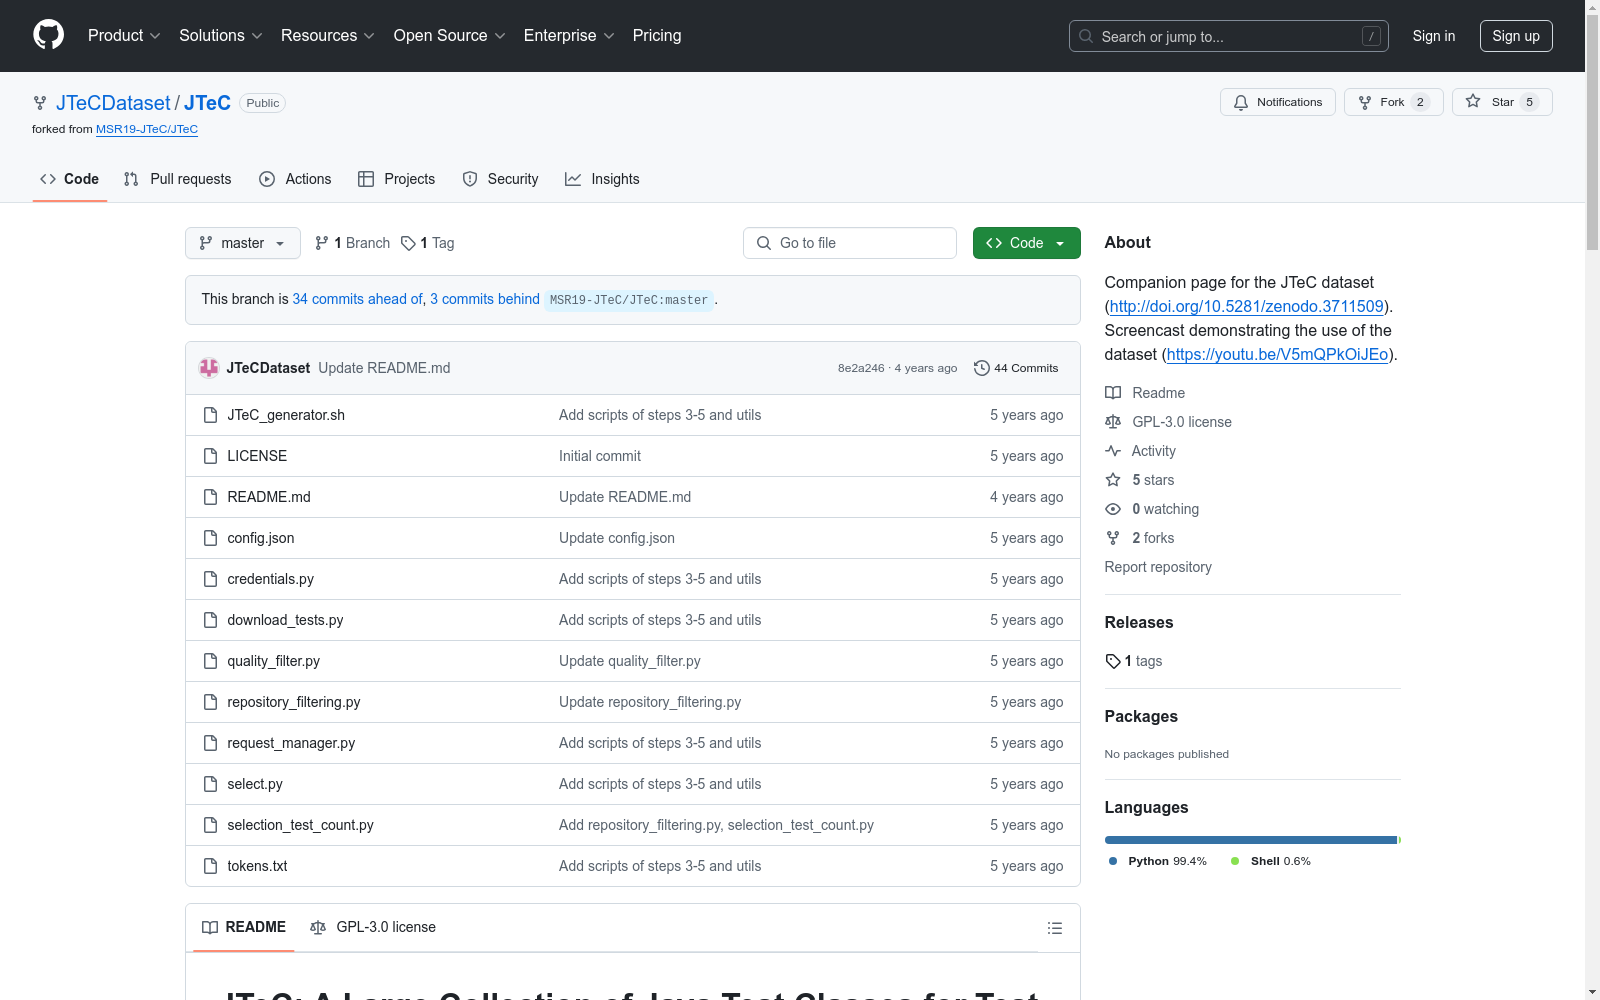Click the star icon in Star button
Image resolution: width=1600 pixels, height=1000 pixels.
tap(1473, 101)
